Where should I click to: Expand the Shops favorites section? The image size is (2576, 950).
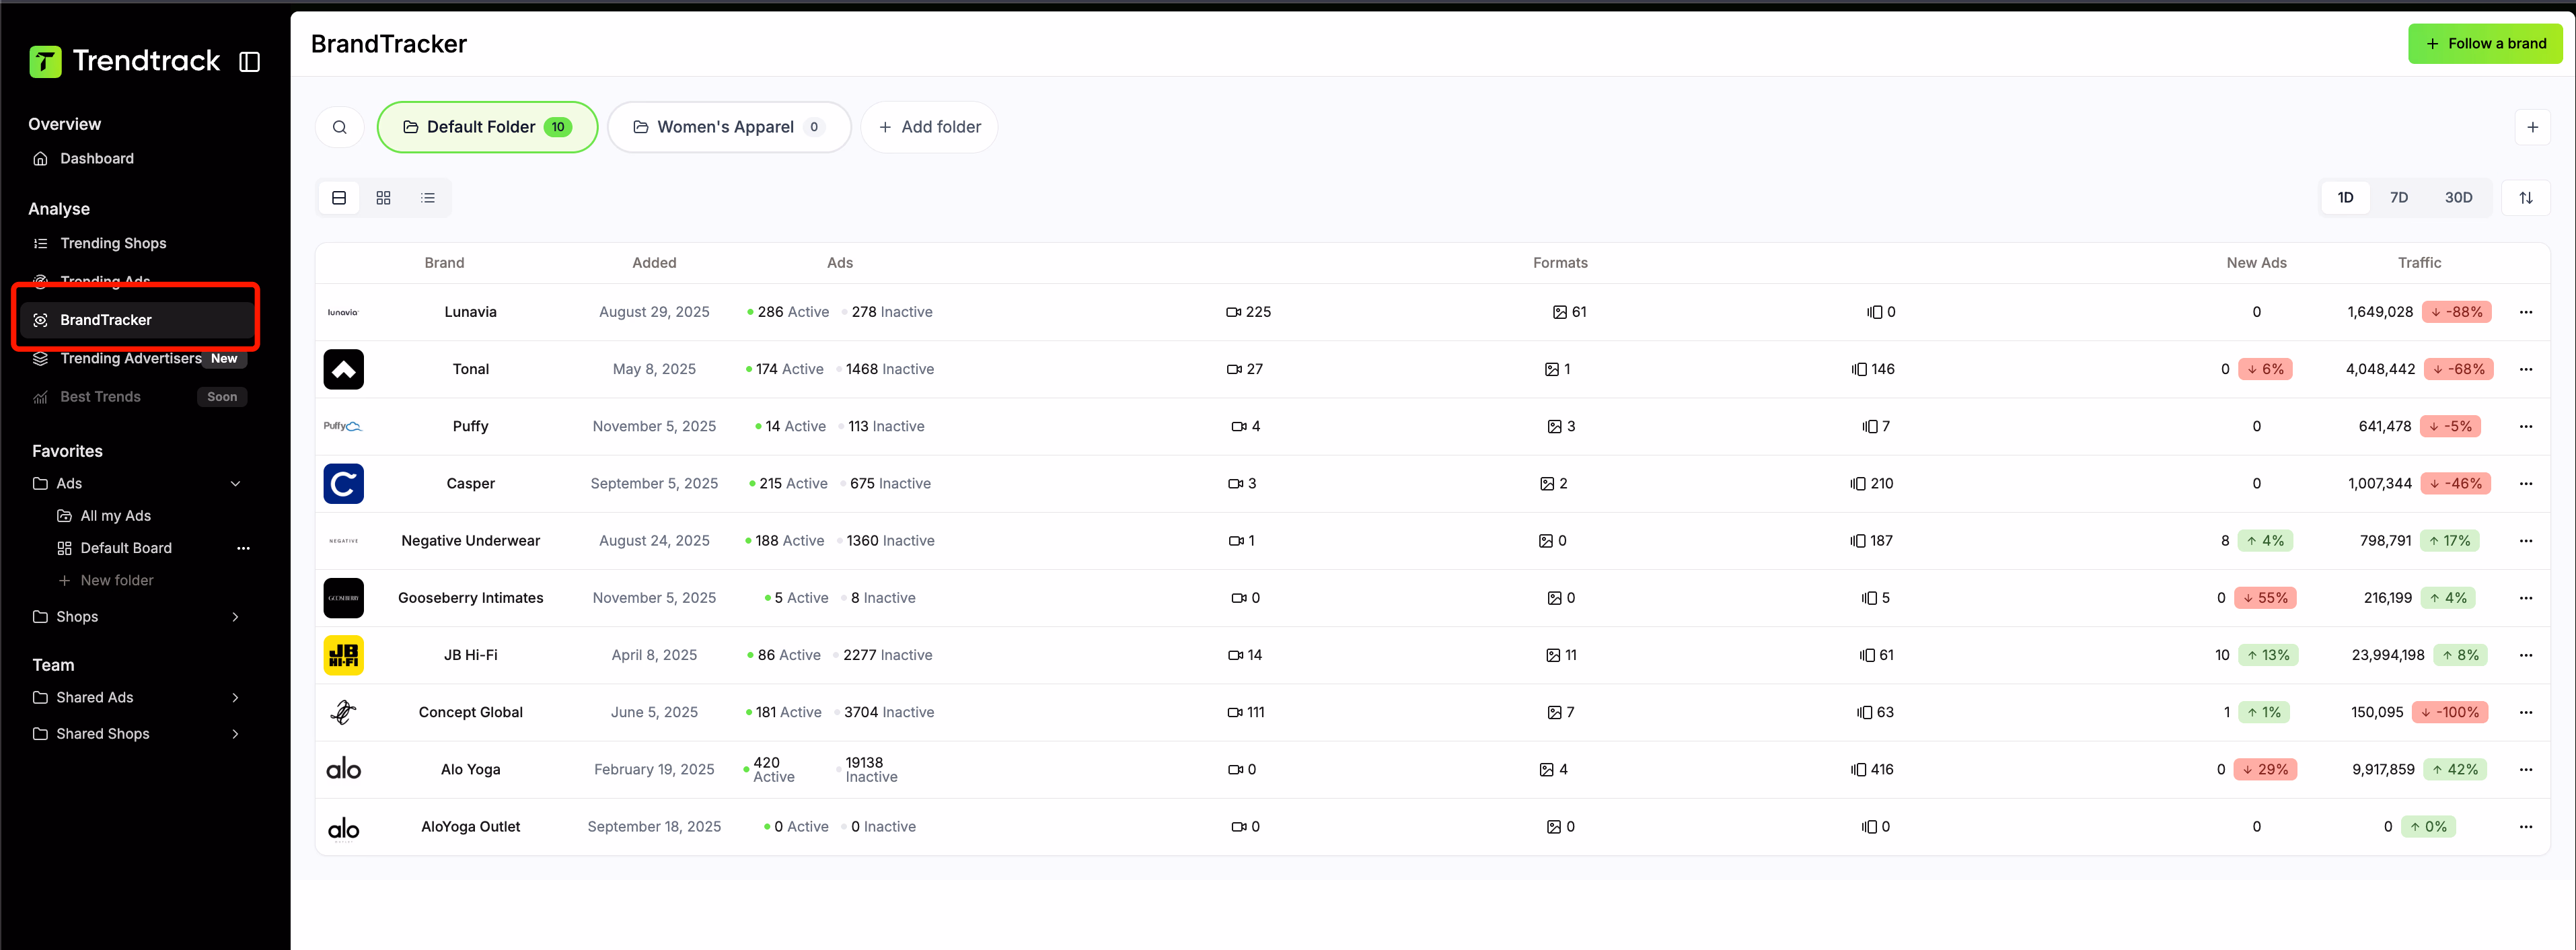pos(236,617)
